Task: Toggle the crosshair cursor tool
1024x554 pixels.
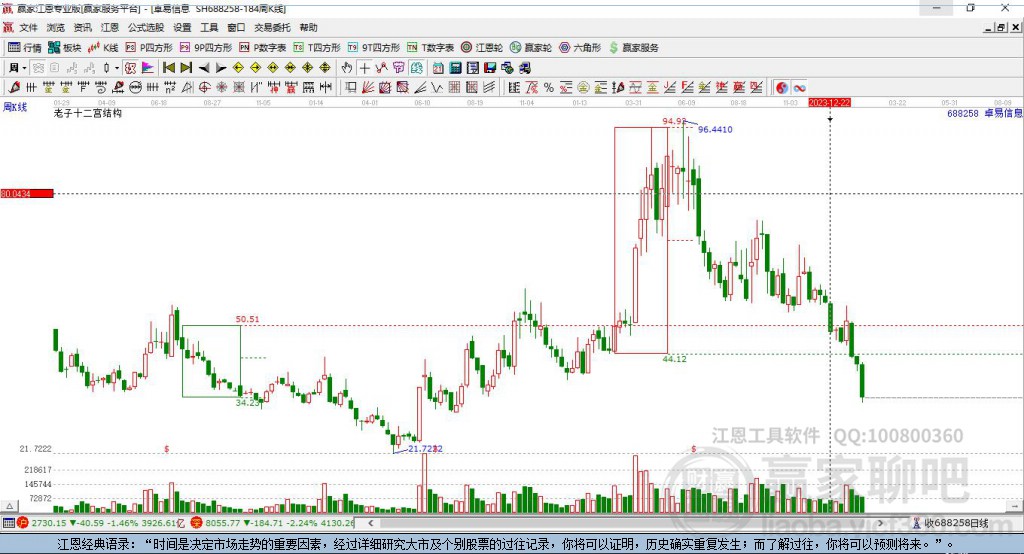Action: 364,68
